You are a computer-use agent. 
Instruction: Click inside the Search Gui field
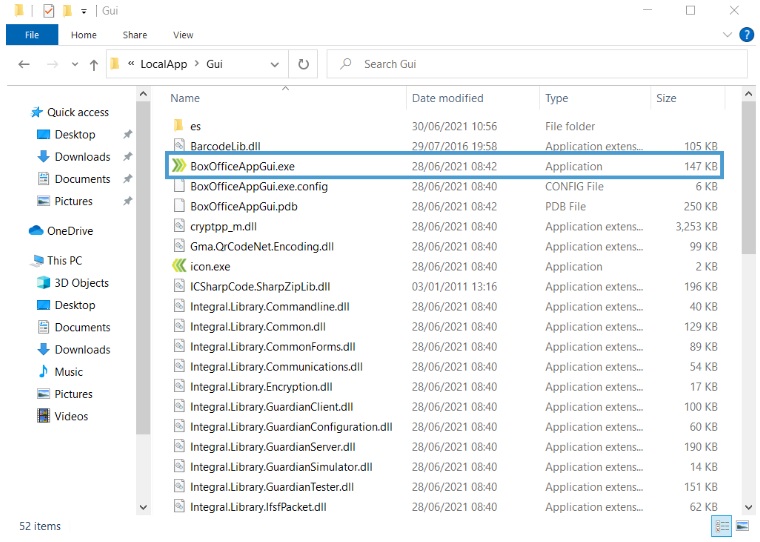[537, 64]
